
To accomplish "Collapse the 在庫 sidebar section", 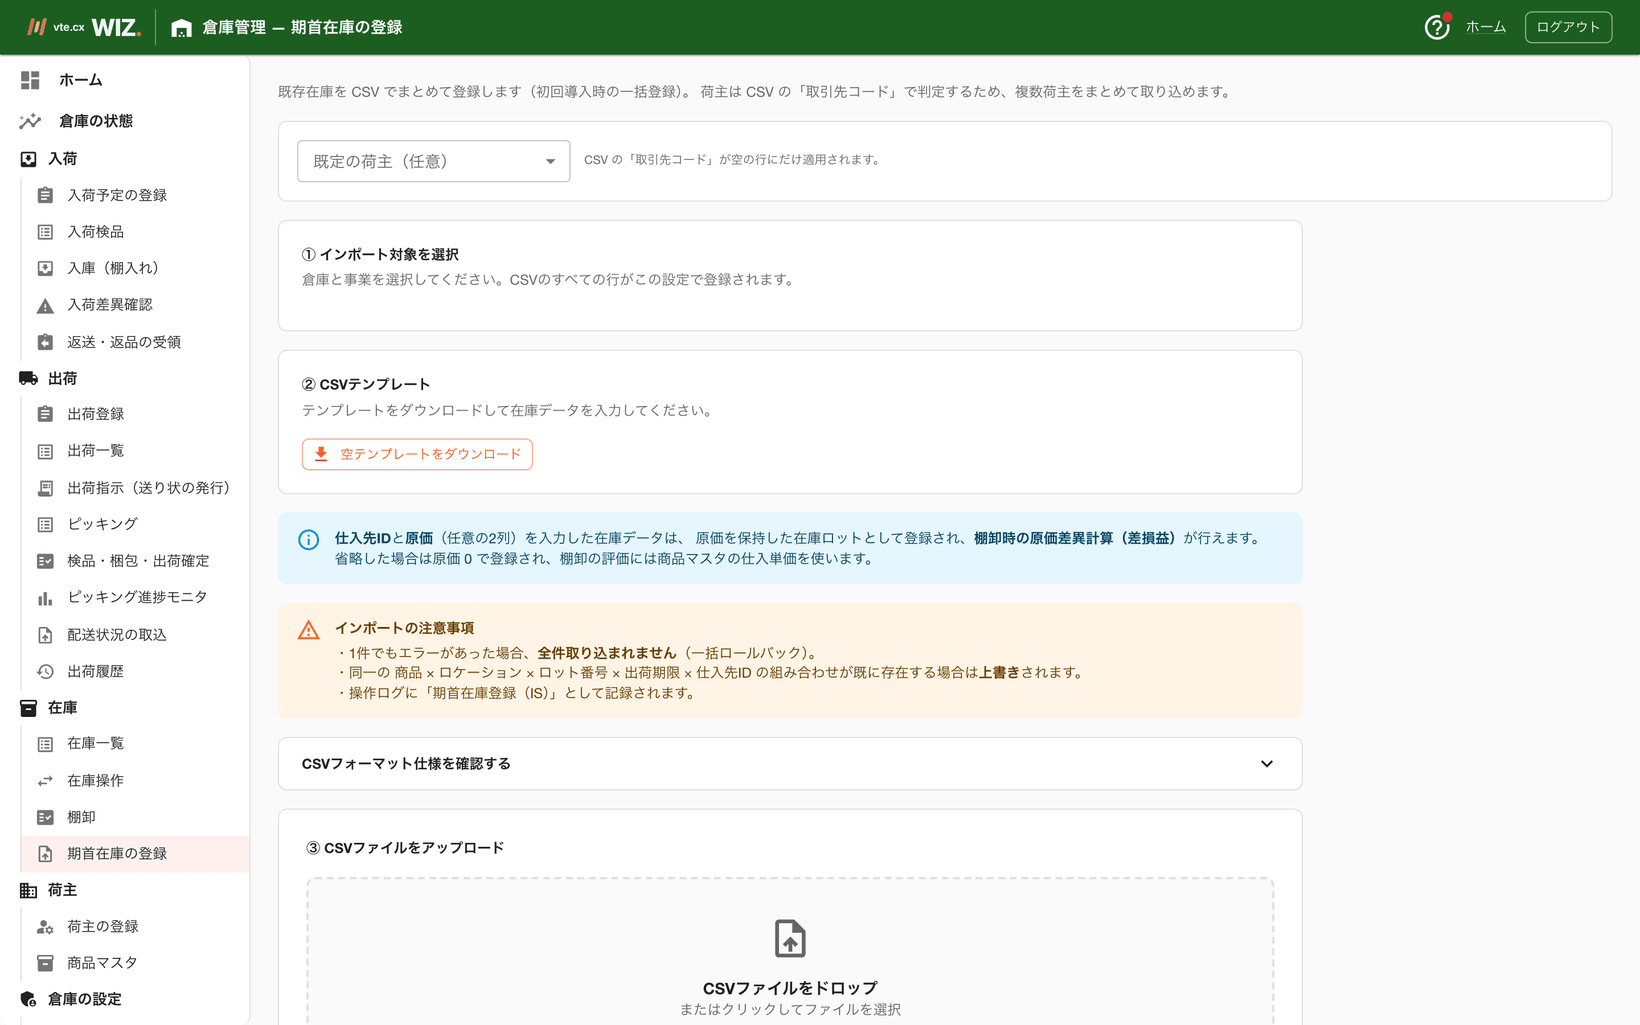I will point(124,708).
